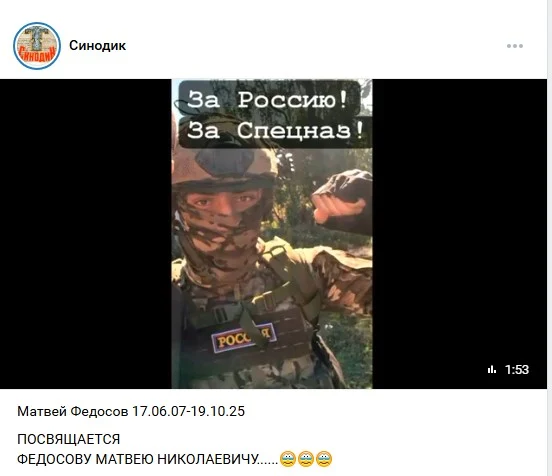Click the audio bars icon beside duration
The height and width of the screenshot is (476, 552).
(x=492, y=369)
